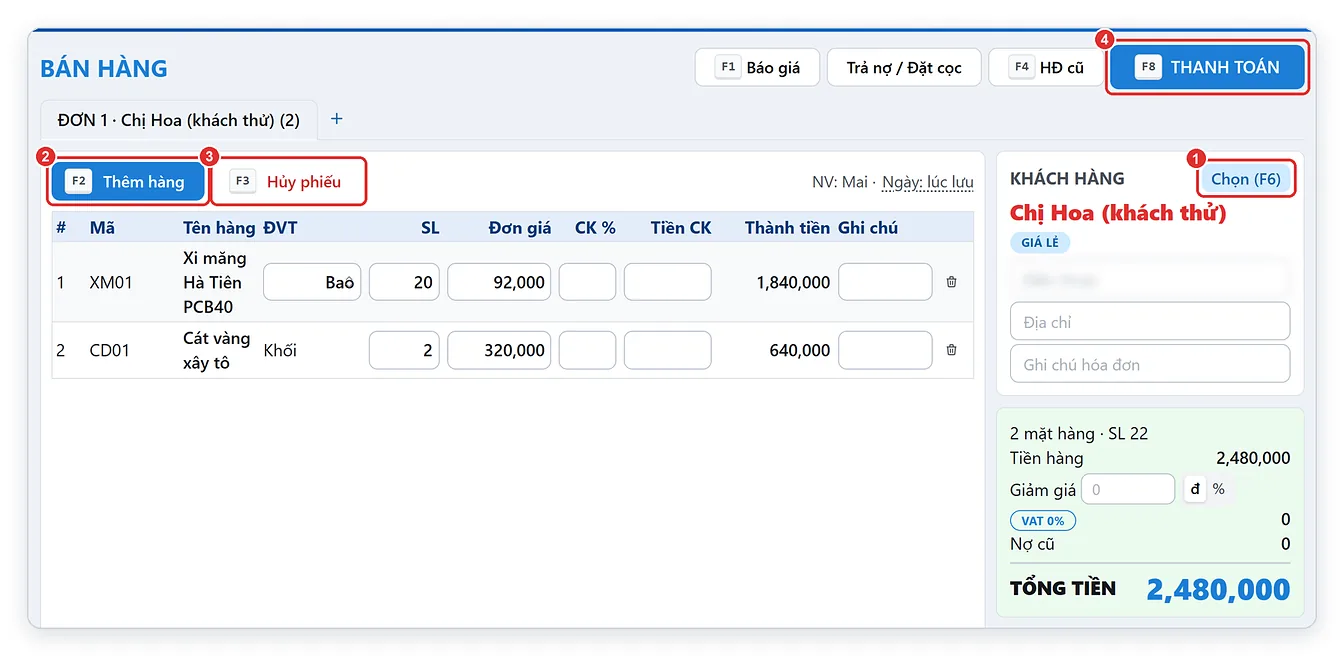Viewport: 1344px width, 656px height.
Task: Click the Ghi chú note field for CD01
Action: pyautogui.click(x=885, y=350)
